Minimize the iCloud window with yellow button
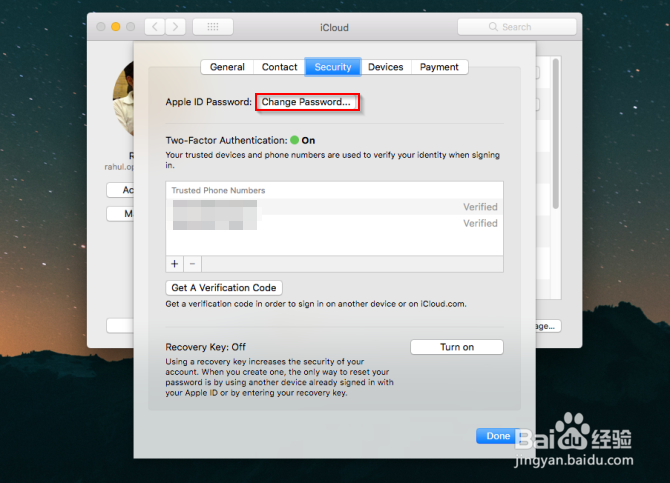The height and width of the screenshot is (483, 670). pos(115,27)
